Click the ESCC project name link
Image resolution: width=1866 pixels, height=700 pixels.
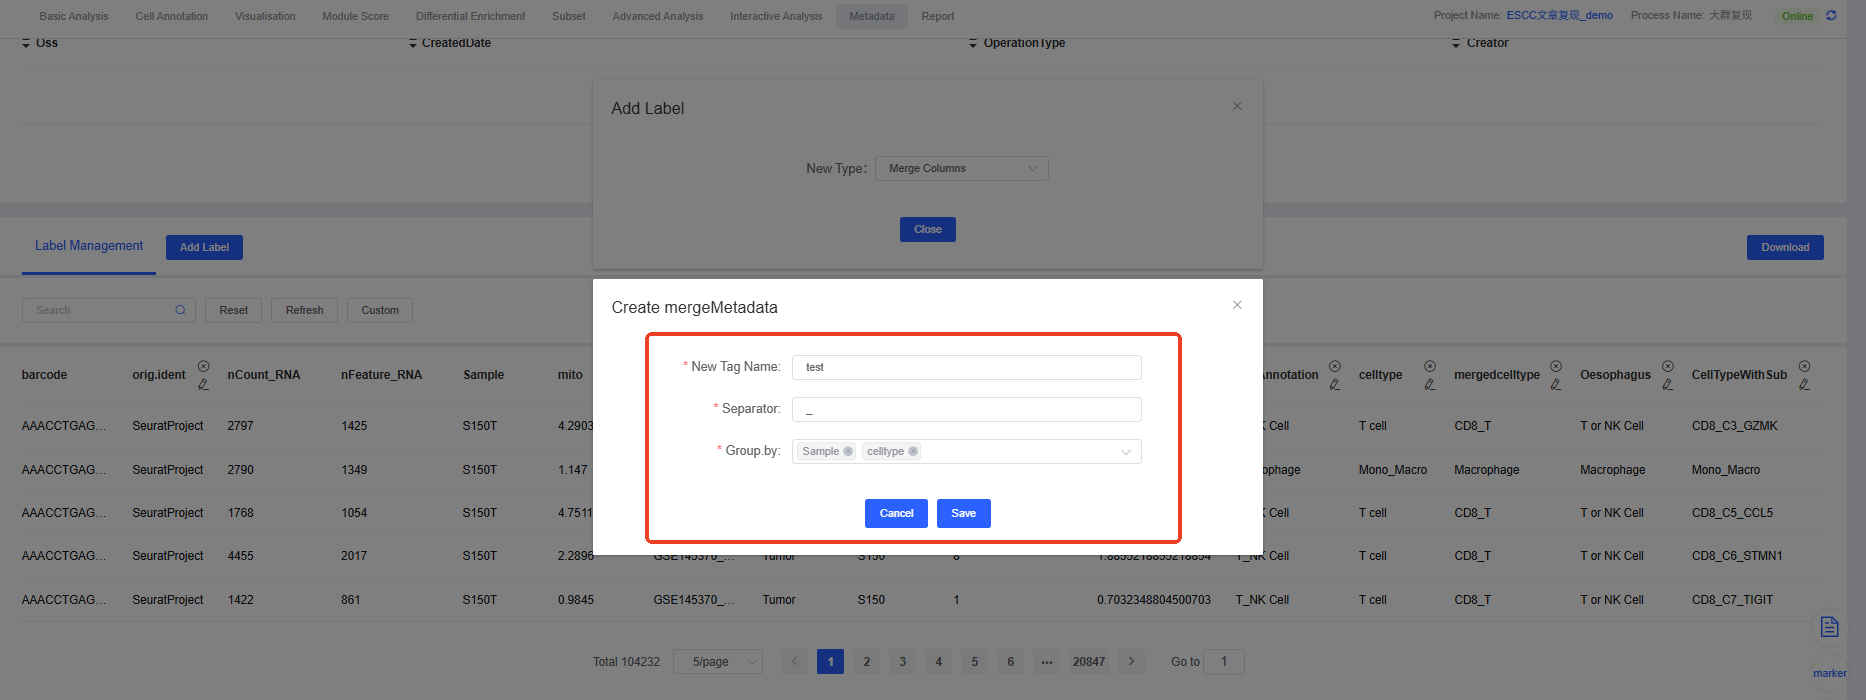pyautogui.click(x=1559, y=16)
